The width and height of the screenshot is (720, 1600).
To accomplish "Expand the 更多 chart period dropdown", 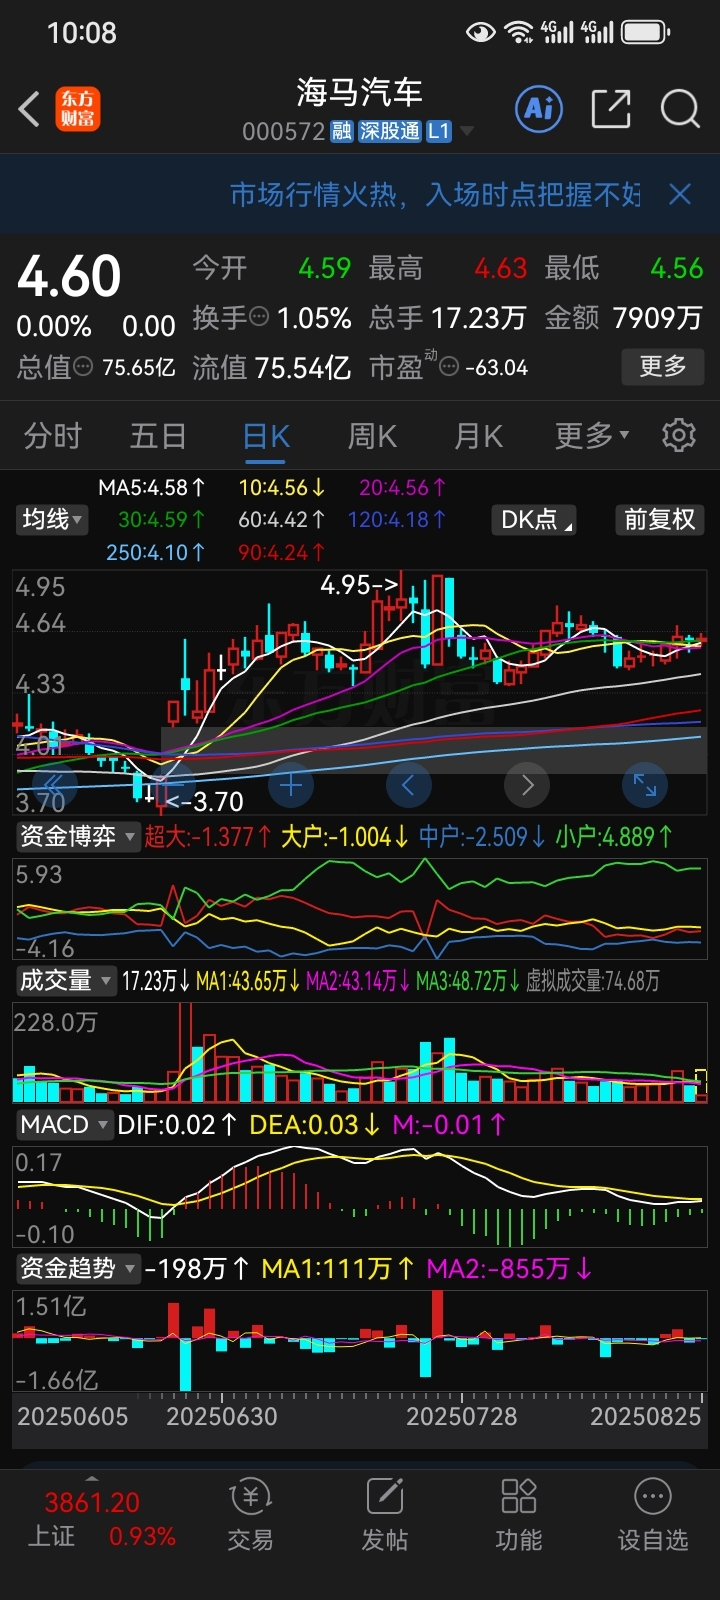I will coord(592,436).
